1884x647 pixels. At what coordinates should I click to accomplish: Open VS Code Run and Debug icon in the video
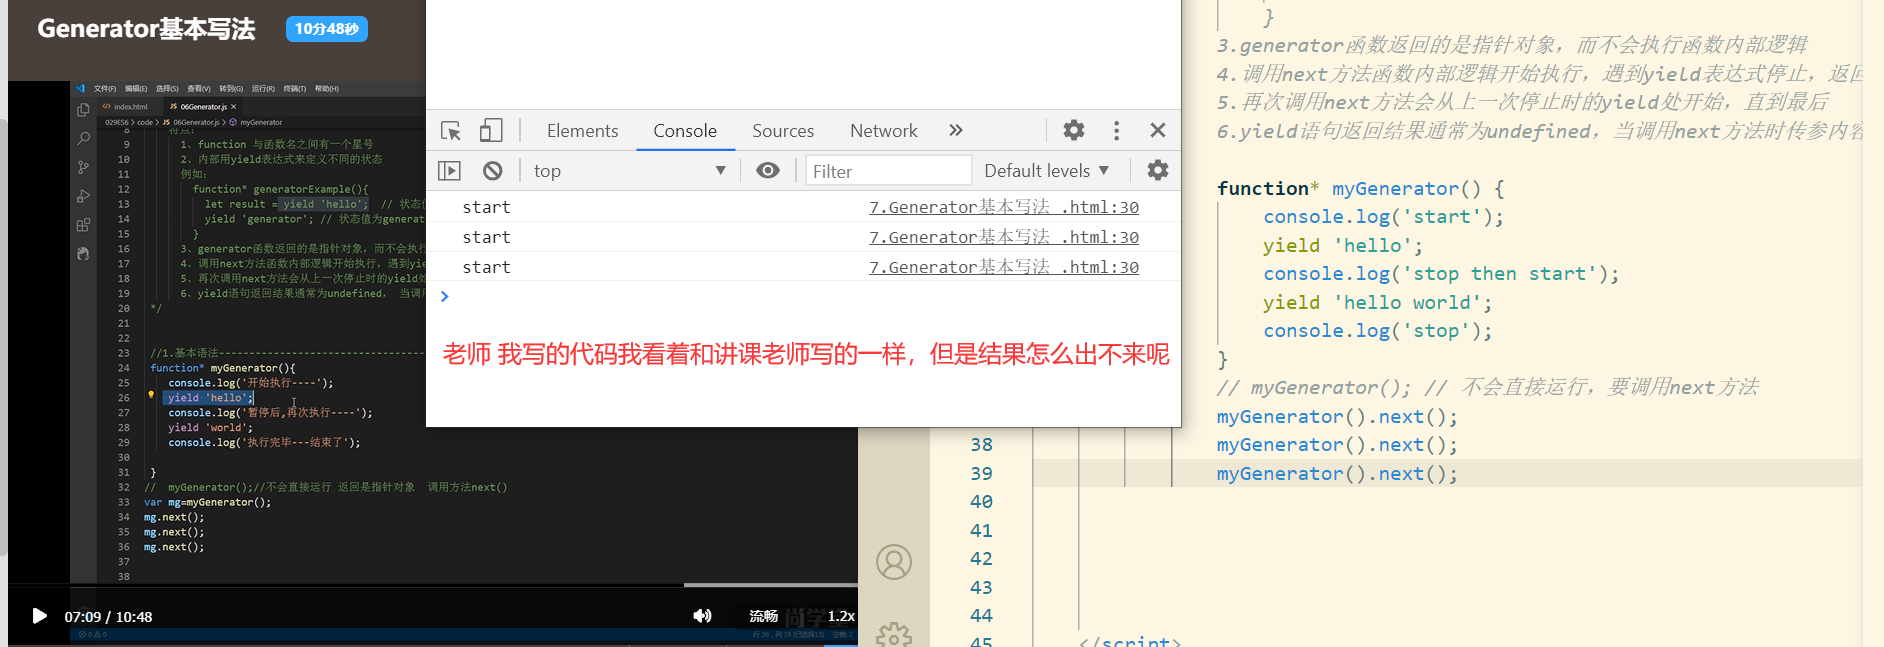[83, 196]
